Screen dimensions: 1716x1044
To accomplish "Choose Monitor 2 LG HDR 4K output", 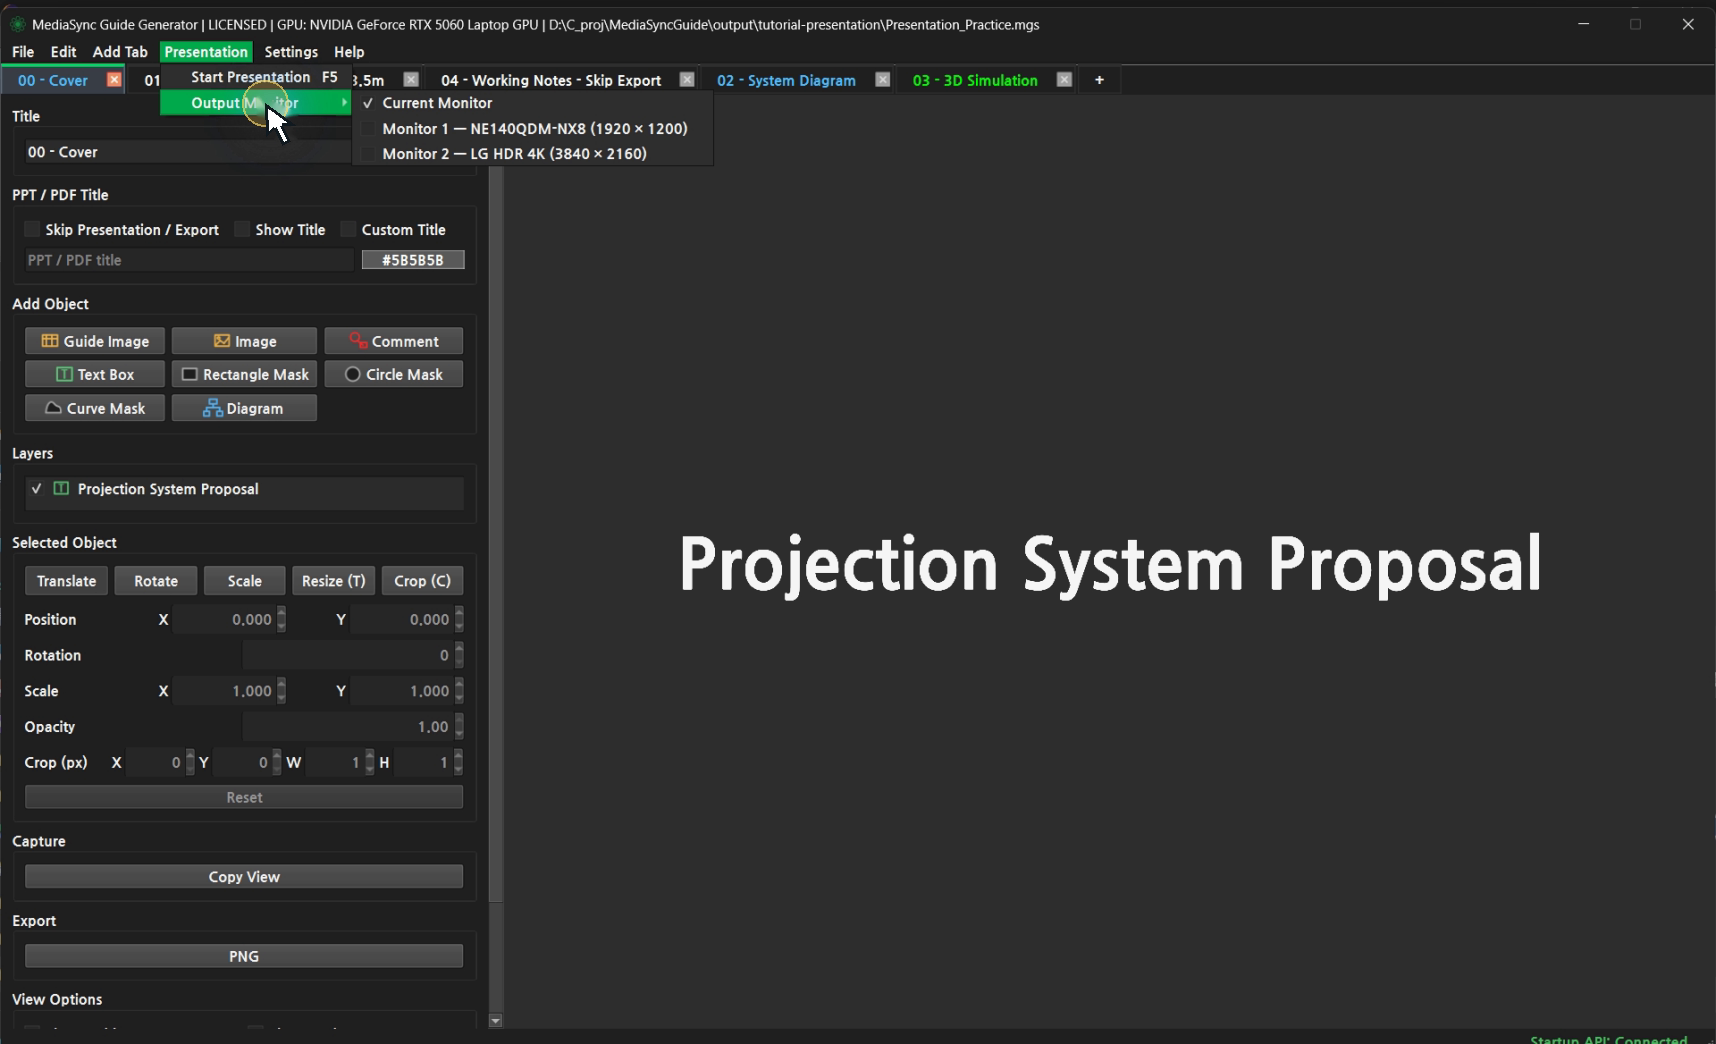I will (532, 153).
